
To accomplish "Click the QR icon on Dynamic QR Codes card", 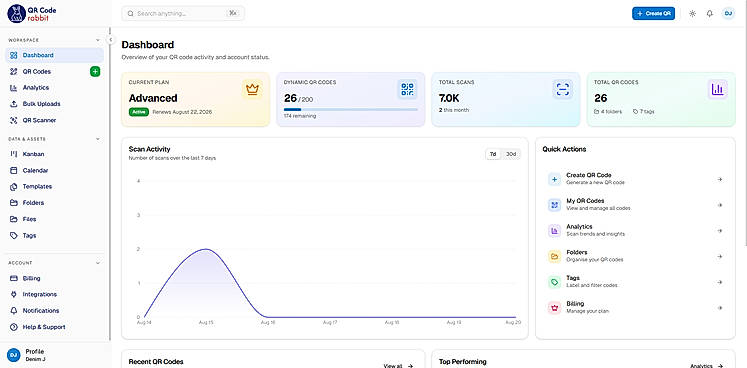I will tap(407, 89).
